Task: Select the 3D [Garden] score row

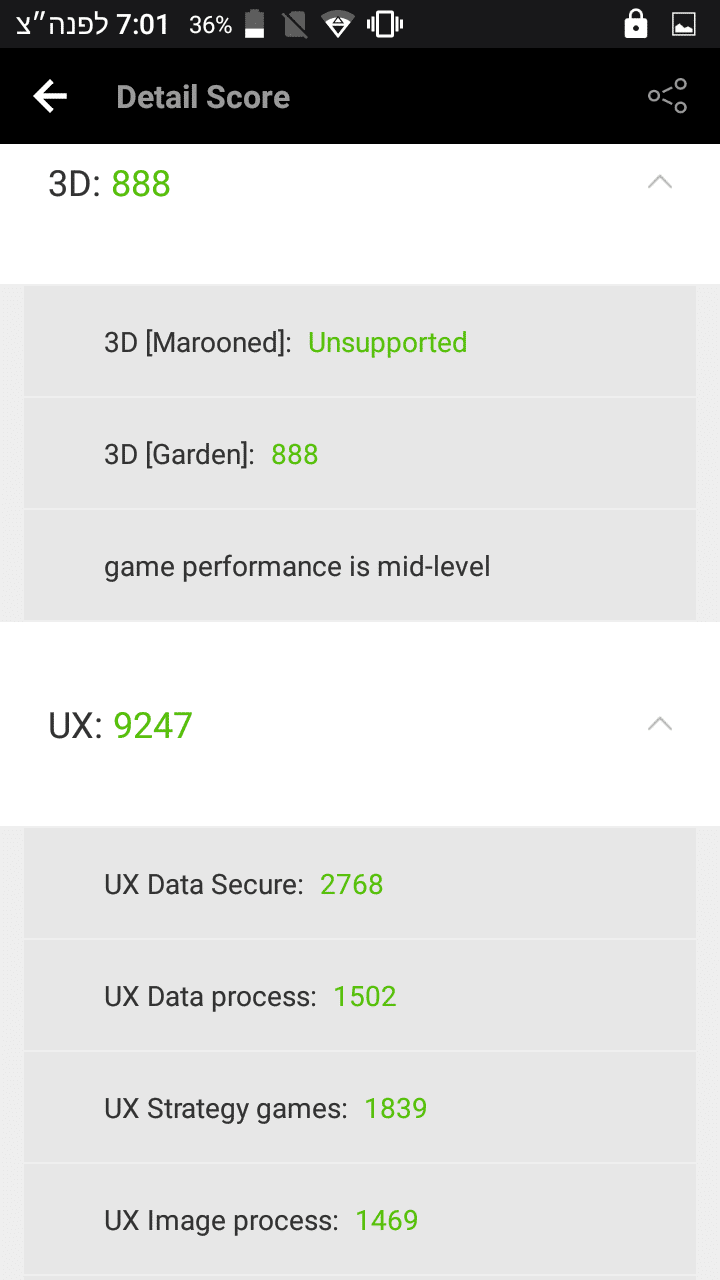Action: [x=360, y=454]
